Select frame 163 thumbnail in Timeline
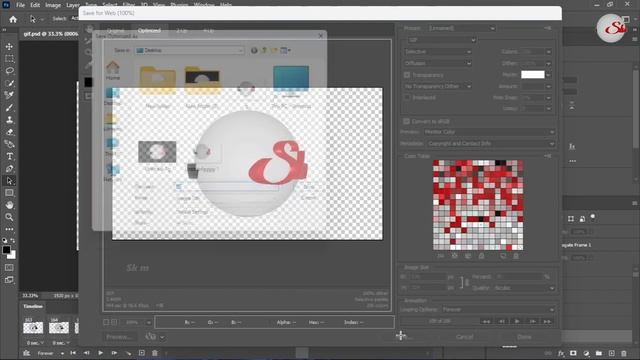640x360 pixels. tap(33, 327)
